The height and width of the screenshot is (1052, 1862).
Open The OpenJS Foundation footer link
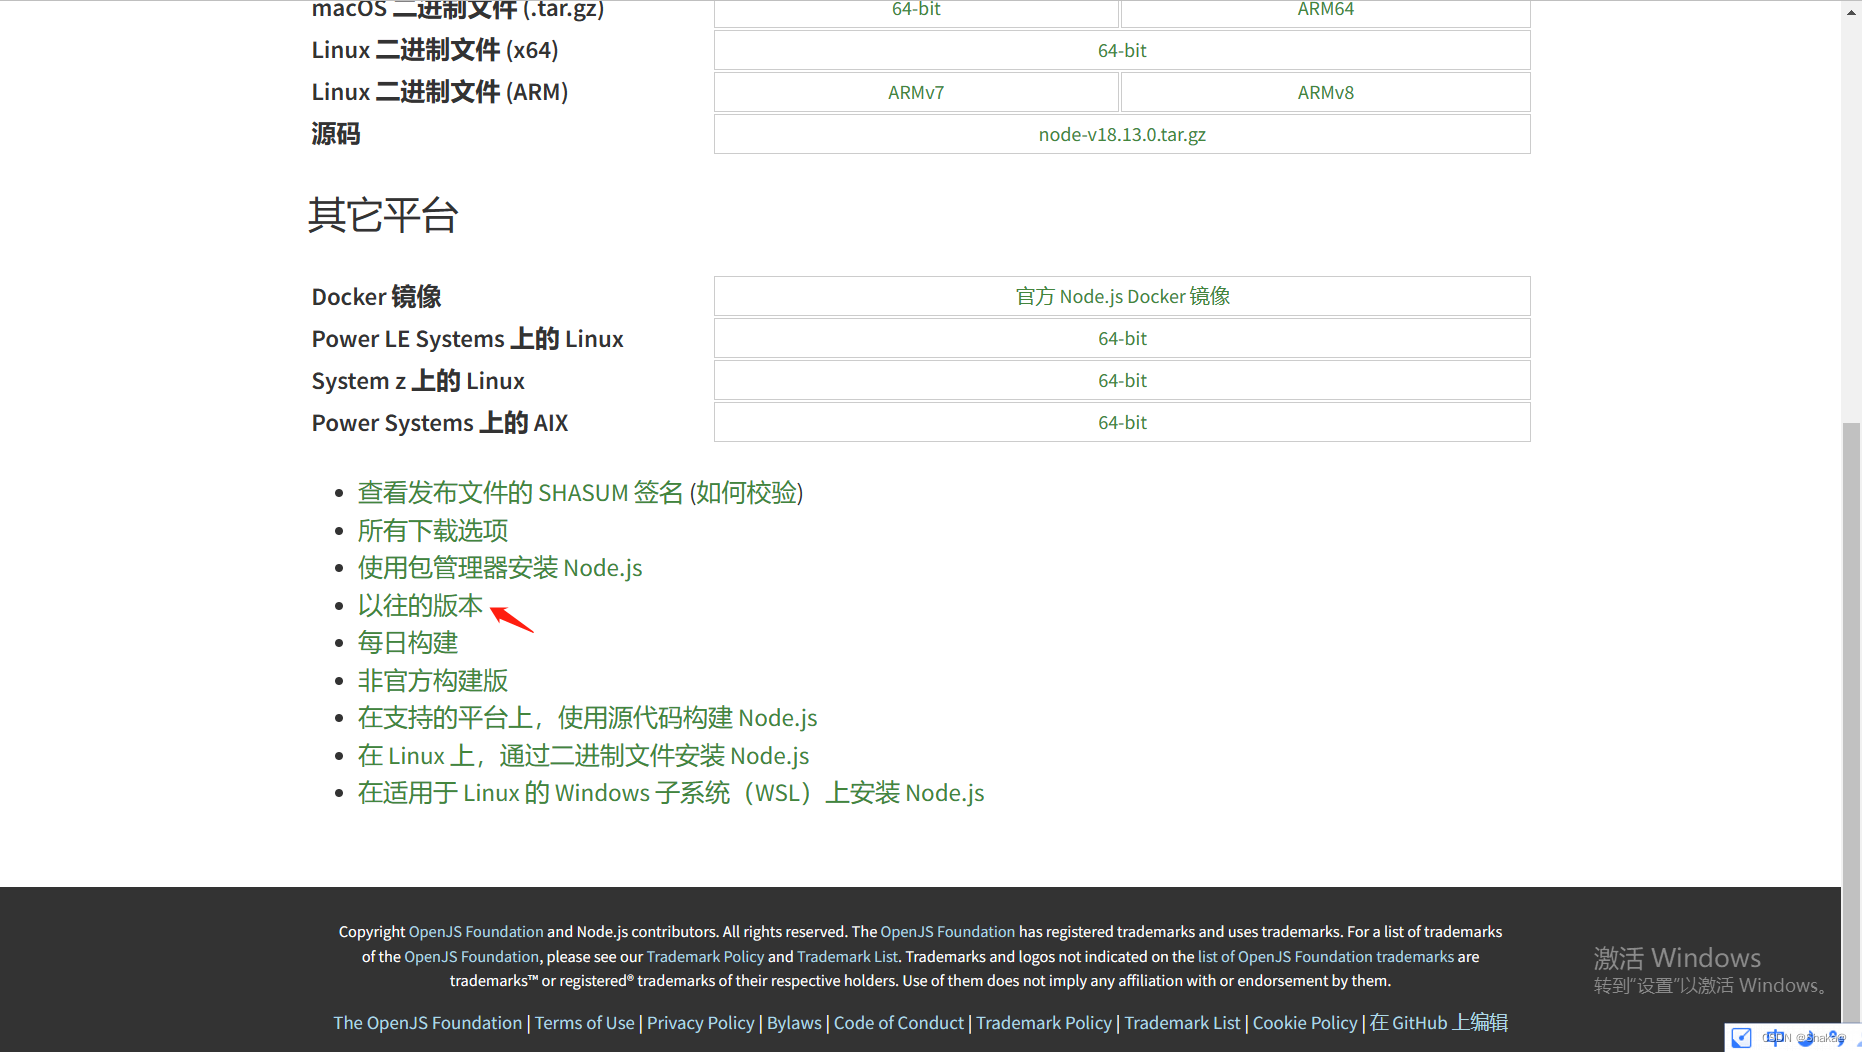coord(428,1023)
